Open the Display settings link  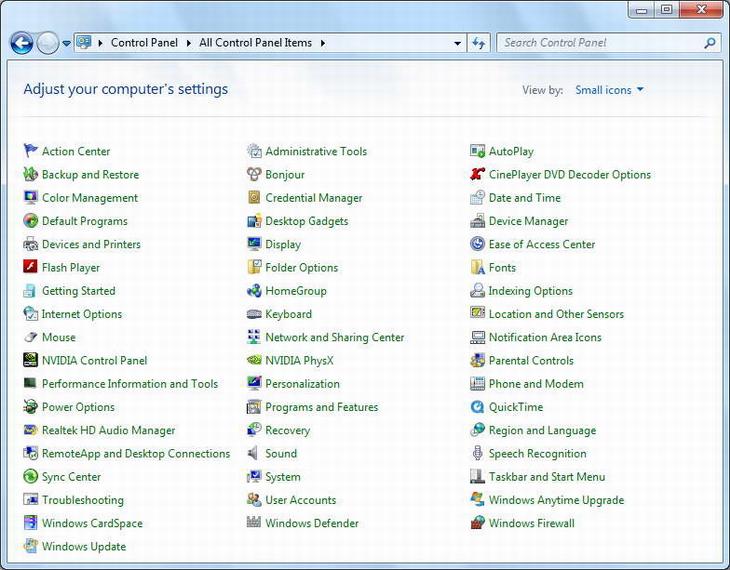(283, 244)
